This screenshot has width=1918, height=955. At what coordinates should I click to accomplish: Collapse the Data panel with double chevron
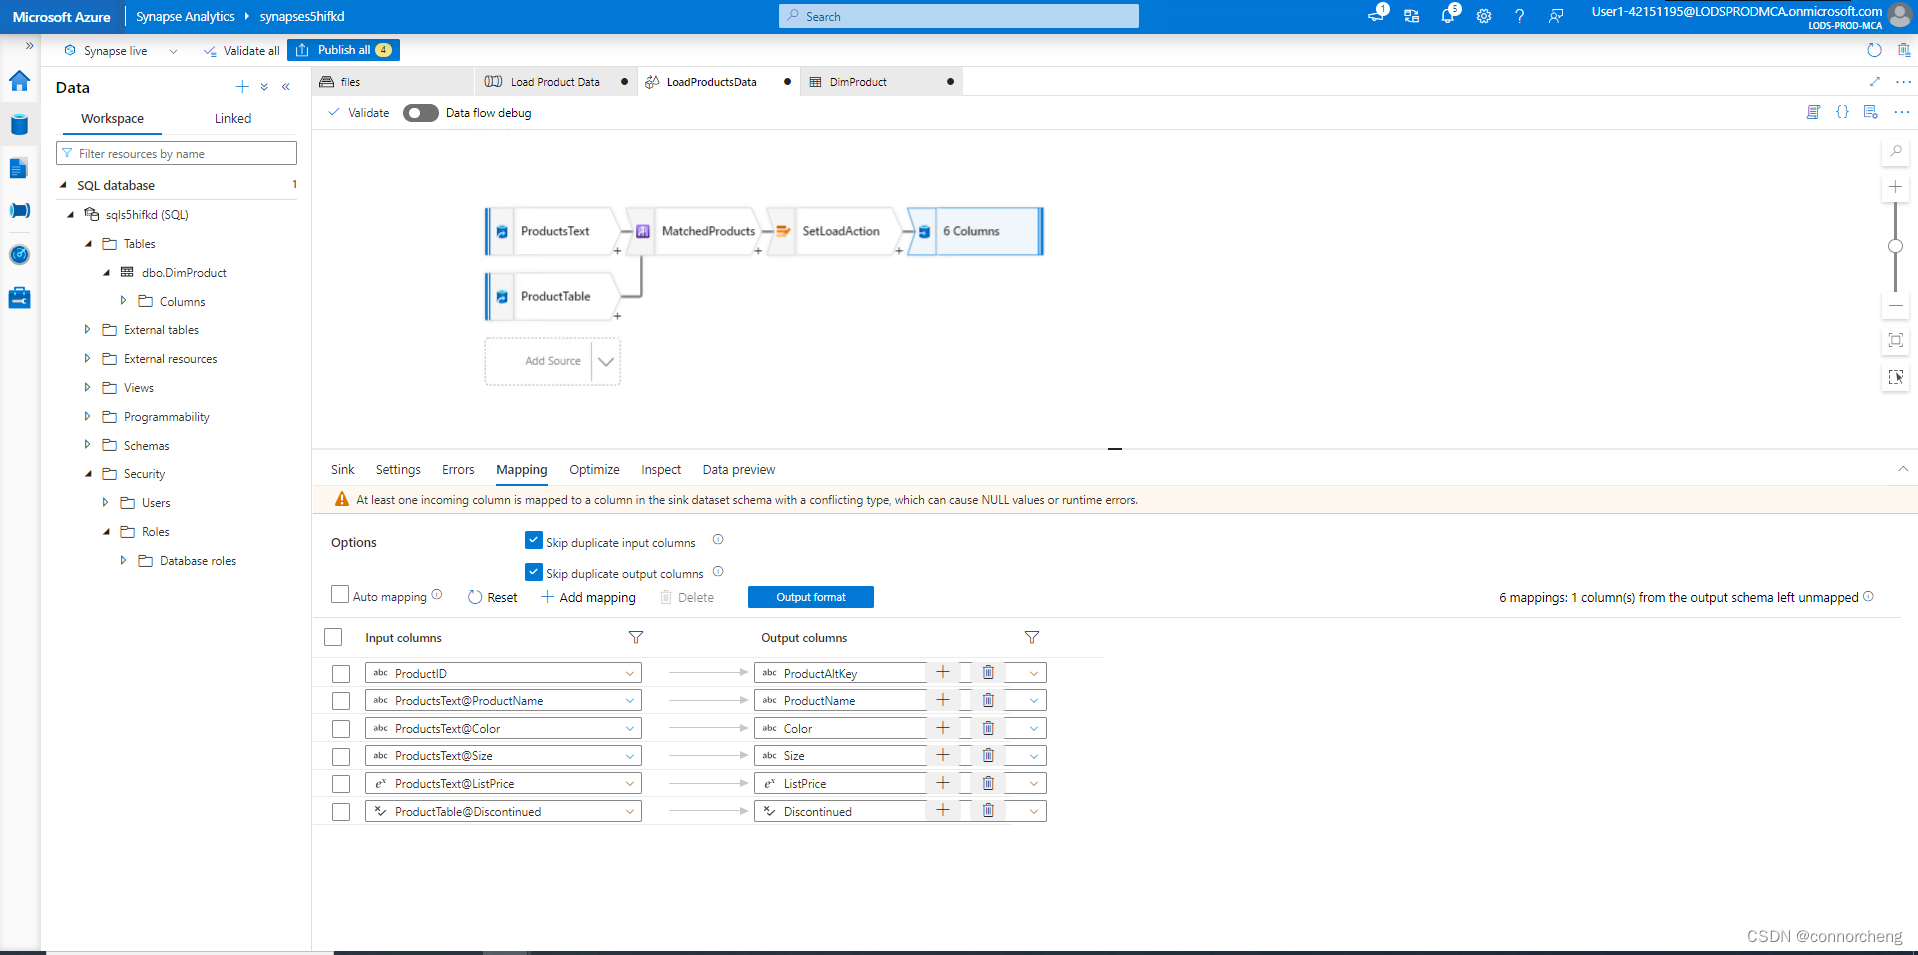click(x=286, y=87)
